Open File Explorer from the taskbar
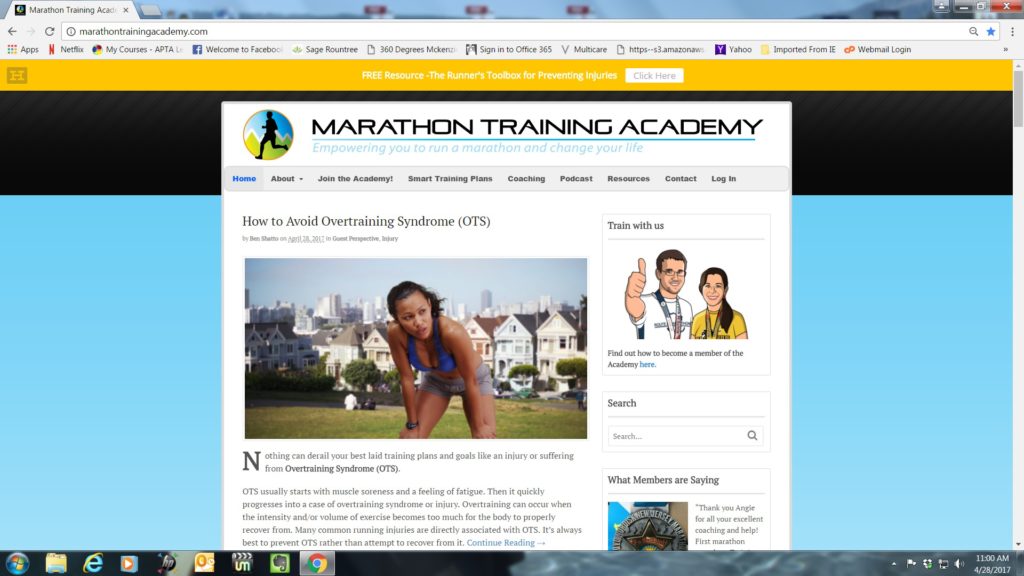1024x576 pixels. pos(56,563)
